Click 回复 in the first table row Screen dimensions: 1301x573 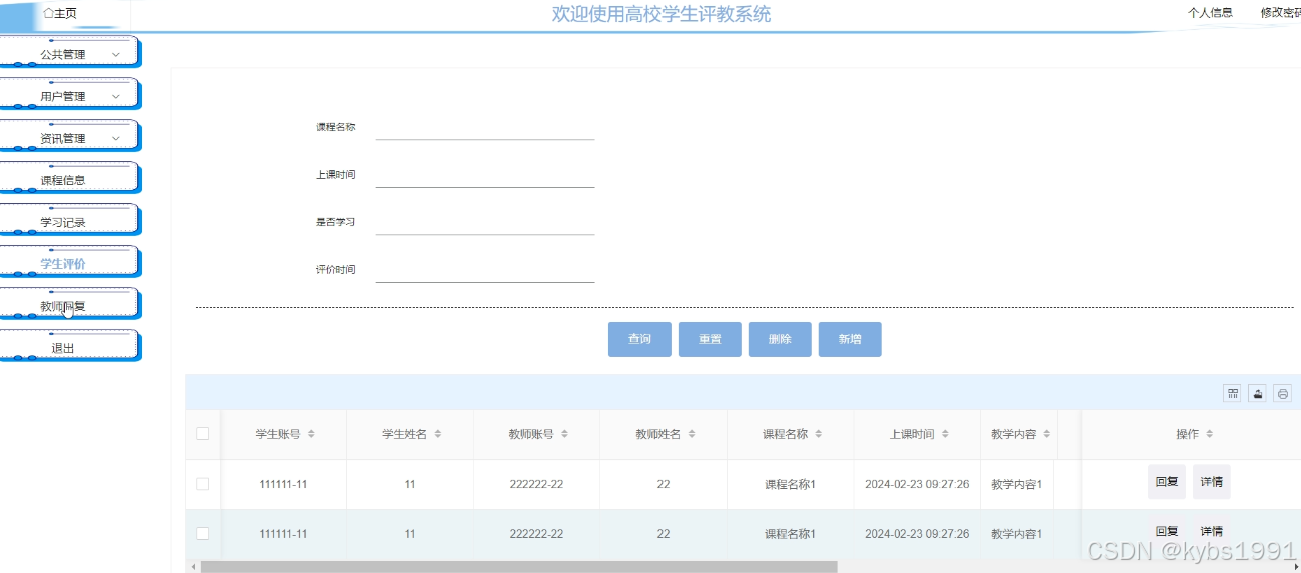(1167, 482)
